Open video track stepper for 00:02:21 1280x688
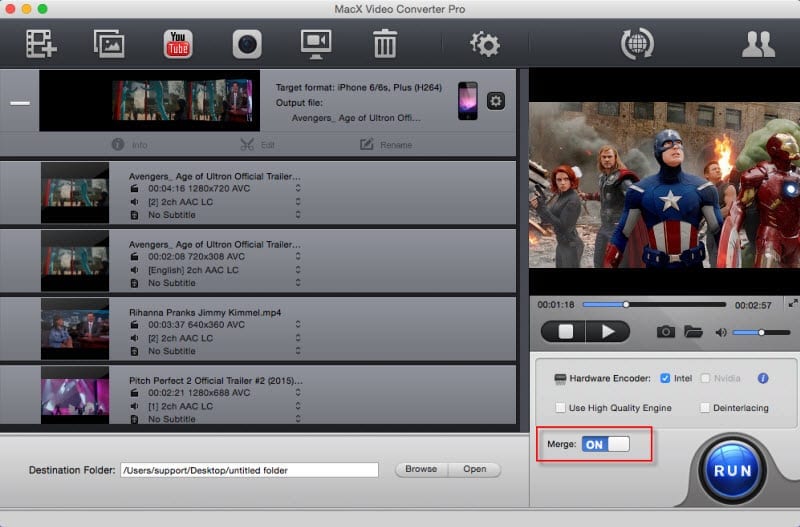800x527 pixels. 298,392
